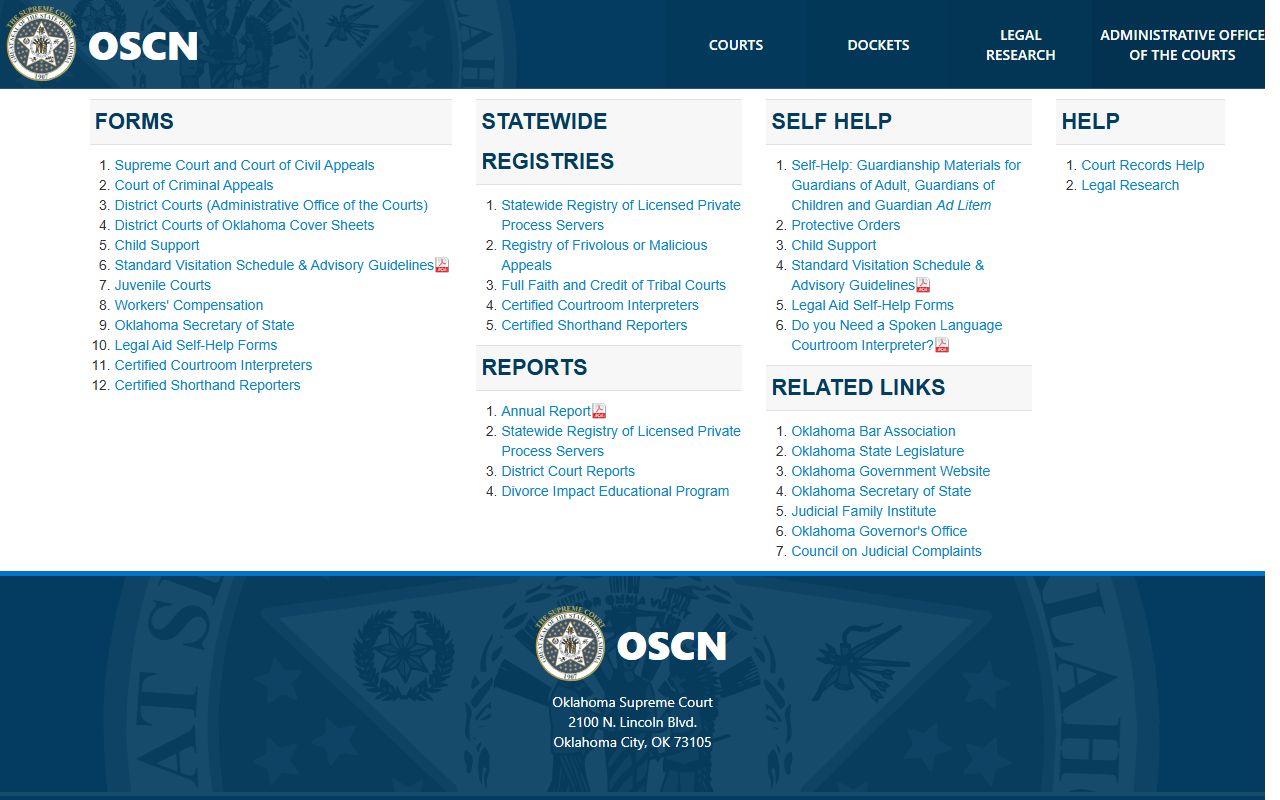Open Legal Aid Self-Help Forms under Self Help
1280x800 pixels.
coord(872,305)
